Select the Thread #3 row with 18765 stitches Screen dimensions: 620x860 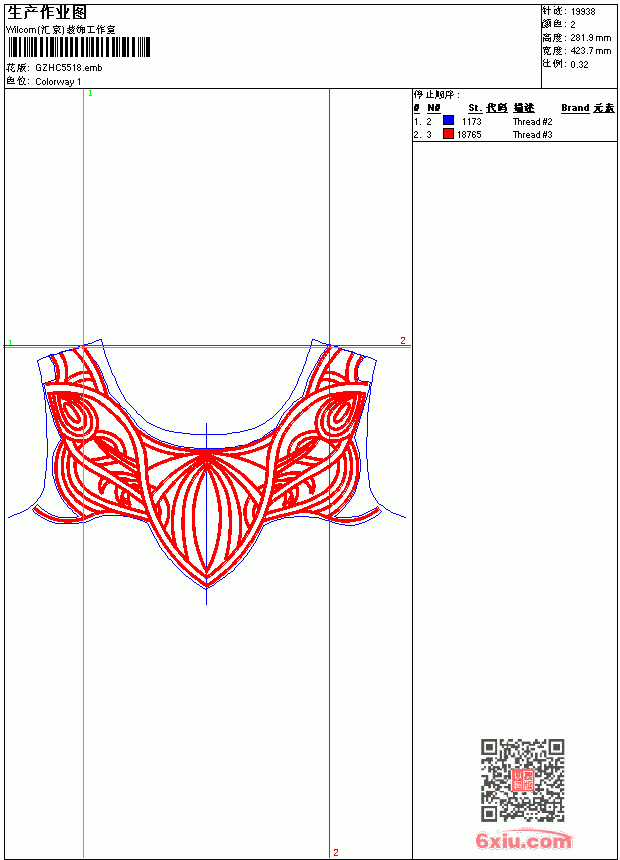(x=515, y=134)
